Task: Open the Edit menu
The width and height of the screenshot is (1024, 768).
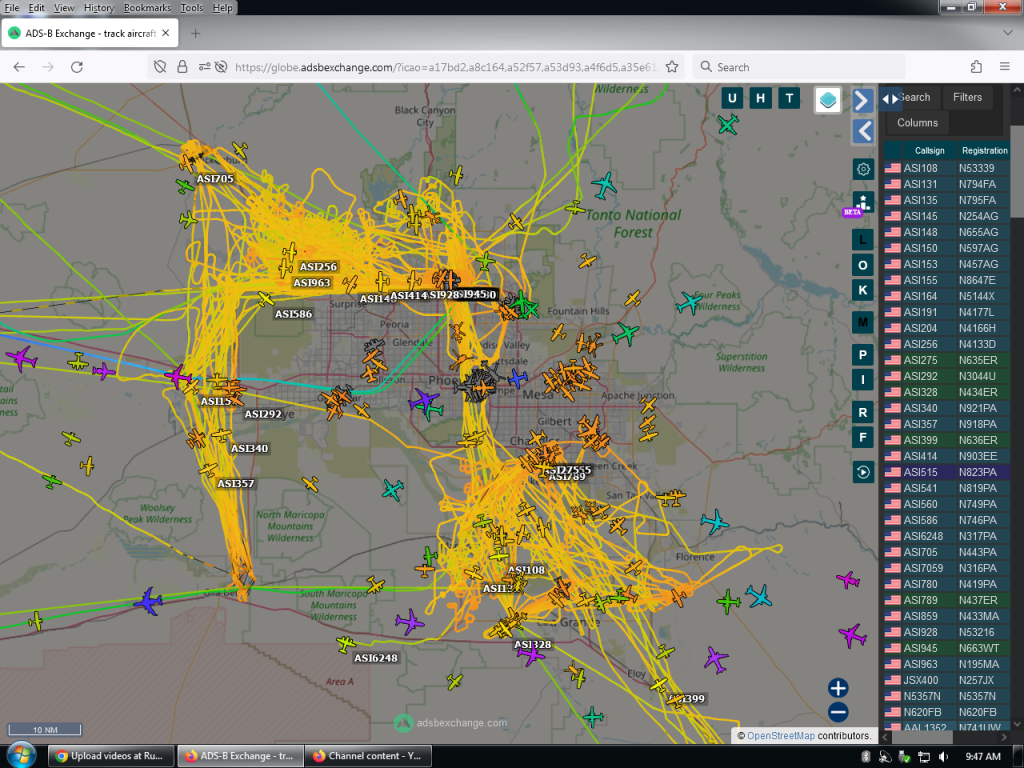Action: (37, 8)
